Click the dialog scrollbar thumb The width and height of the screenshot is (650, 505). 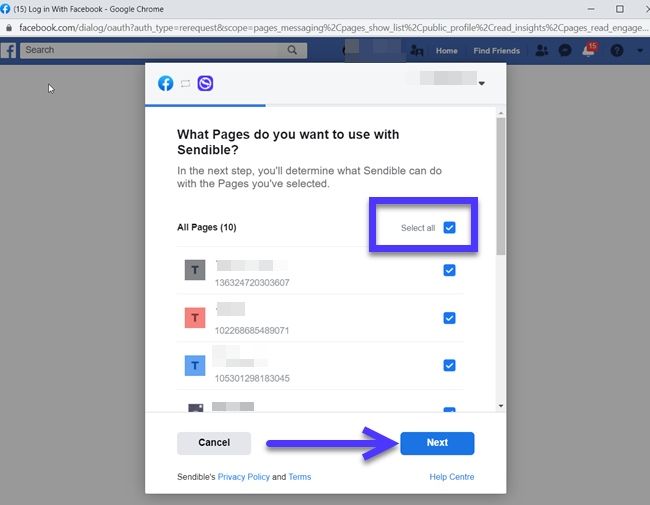pos(501,186)
